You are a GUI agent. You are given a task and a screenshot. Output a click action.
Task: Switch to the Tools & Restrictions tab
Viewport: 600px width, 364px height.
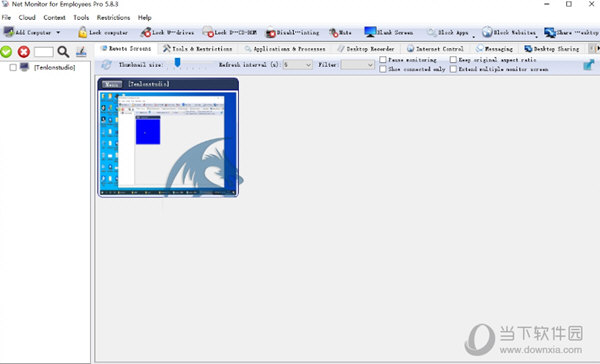pyautogui.click(x=197, y=49)
